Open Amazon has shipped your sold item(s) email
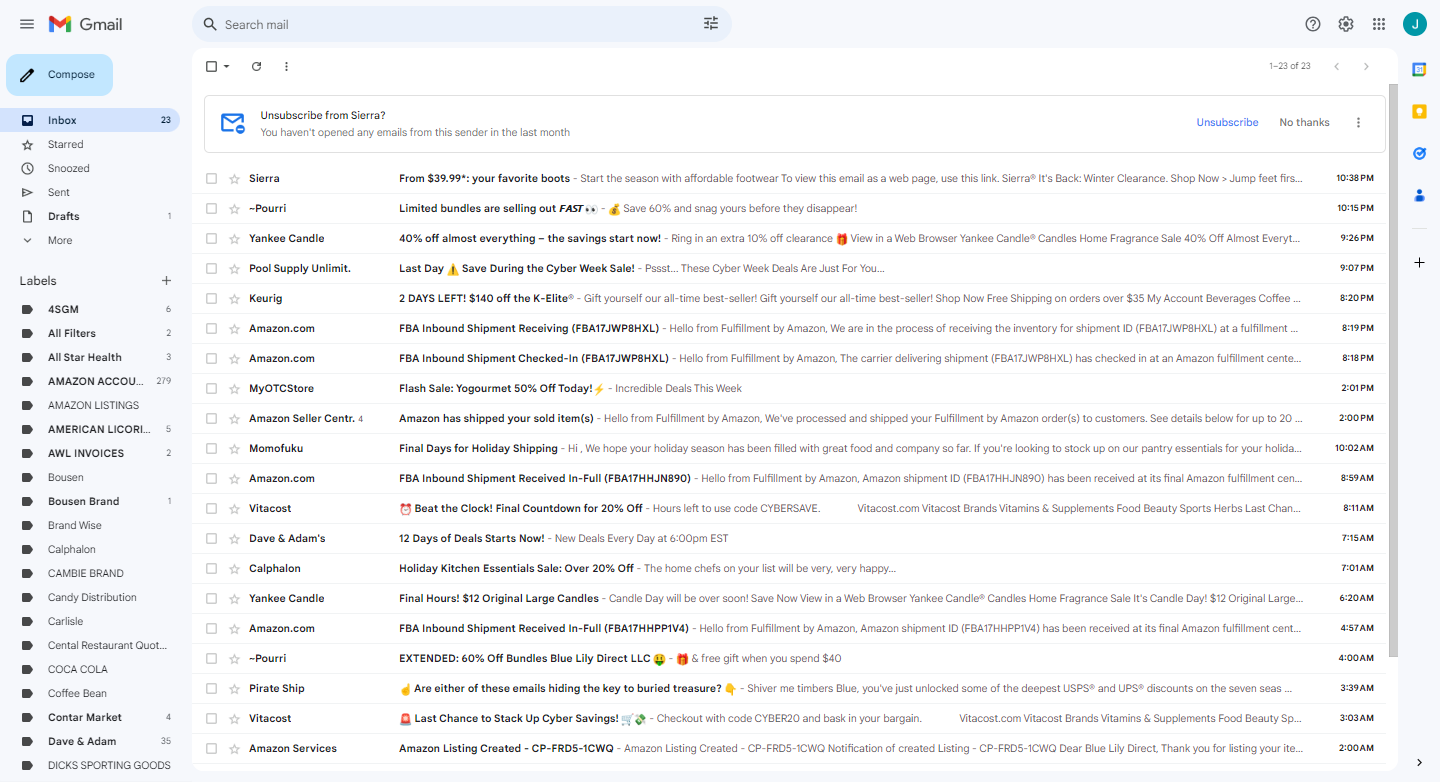The width and height of the screenshot is (1440, 782). tap(790, 418)
